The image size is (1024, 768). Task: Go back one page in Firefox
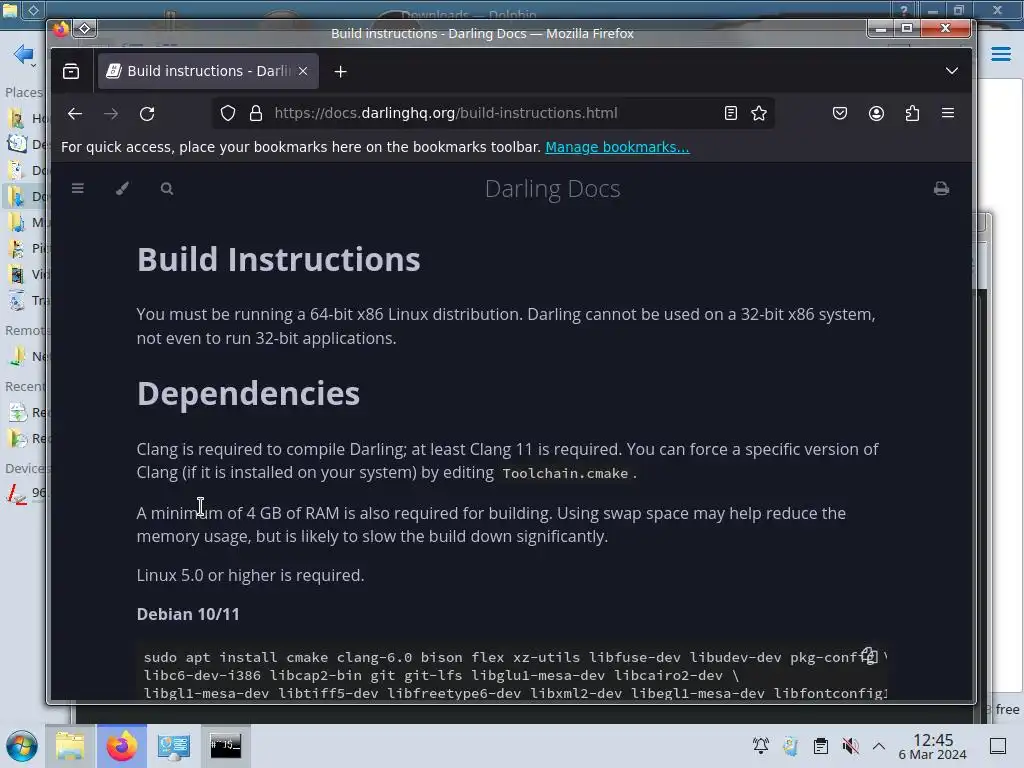[x=75, y=114]
